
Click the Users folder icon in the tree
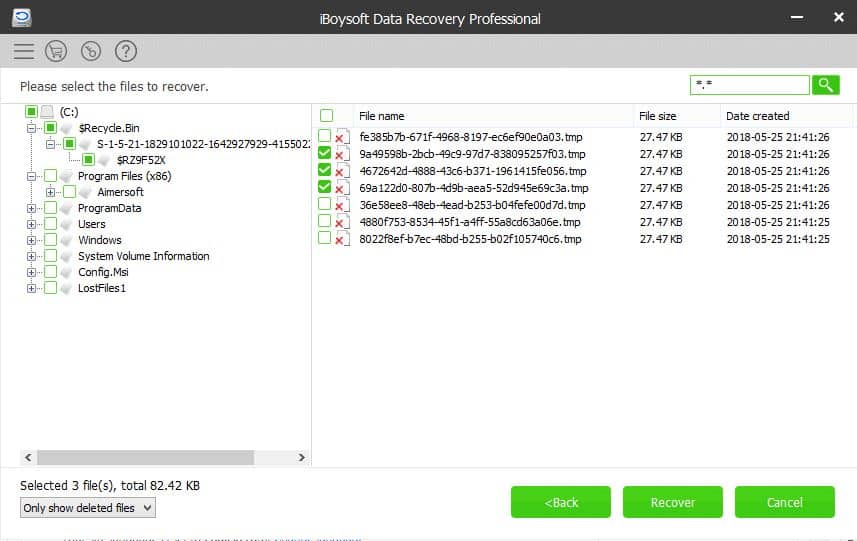(x=67, y=225)
